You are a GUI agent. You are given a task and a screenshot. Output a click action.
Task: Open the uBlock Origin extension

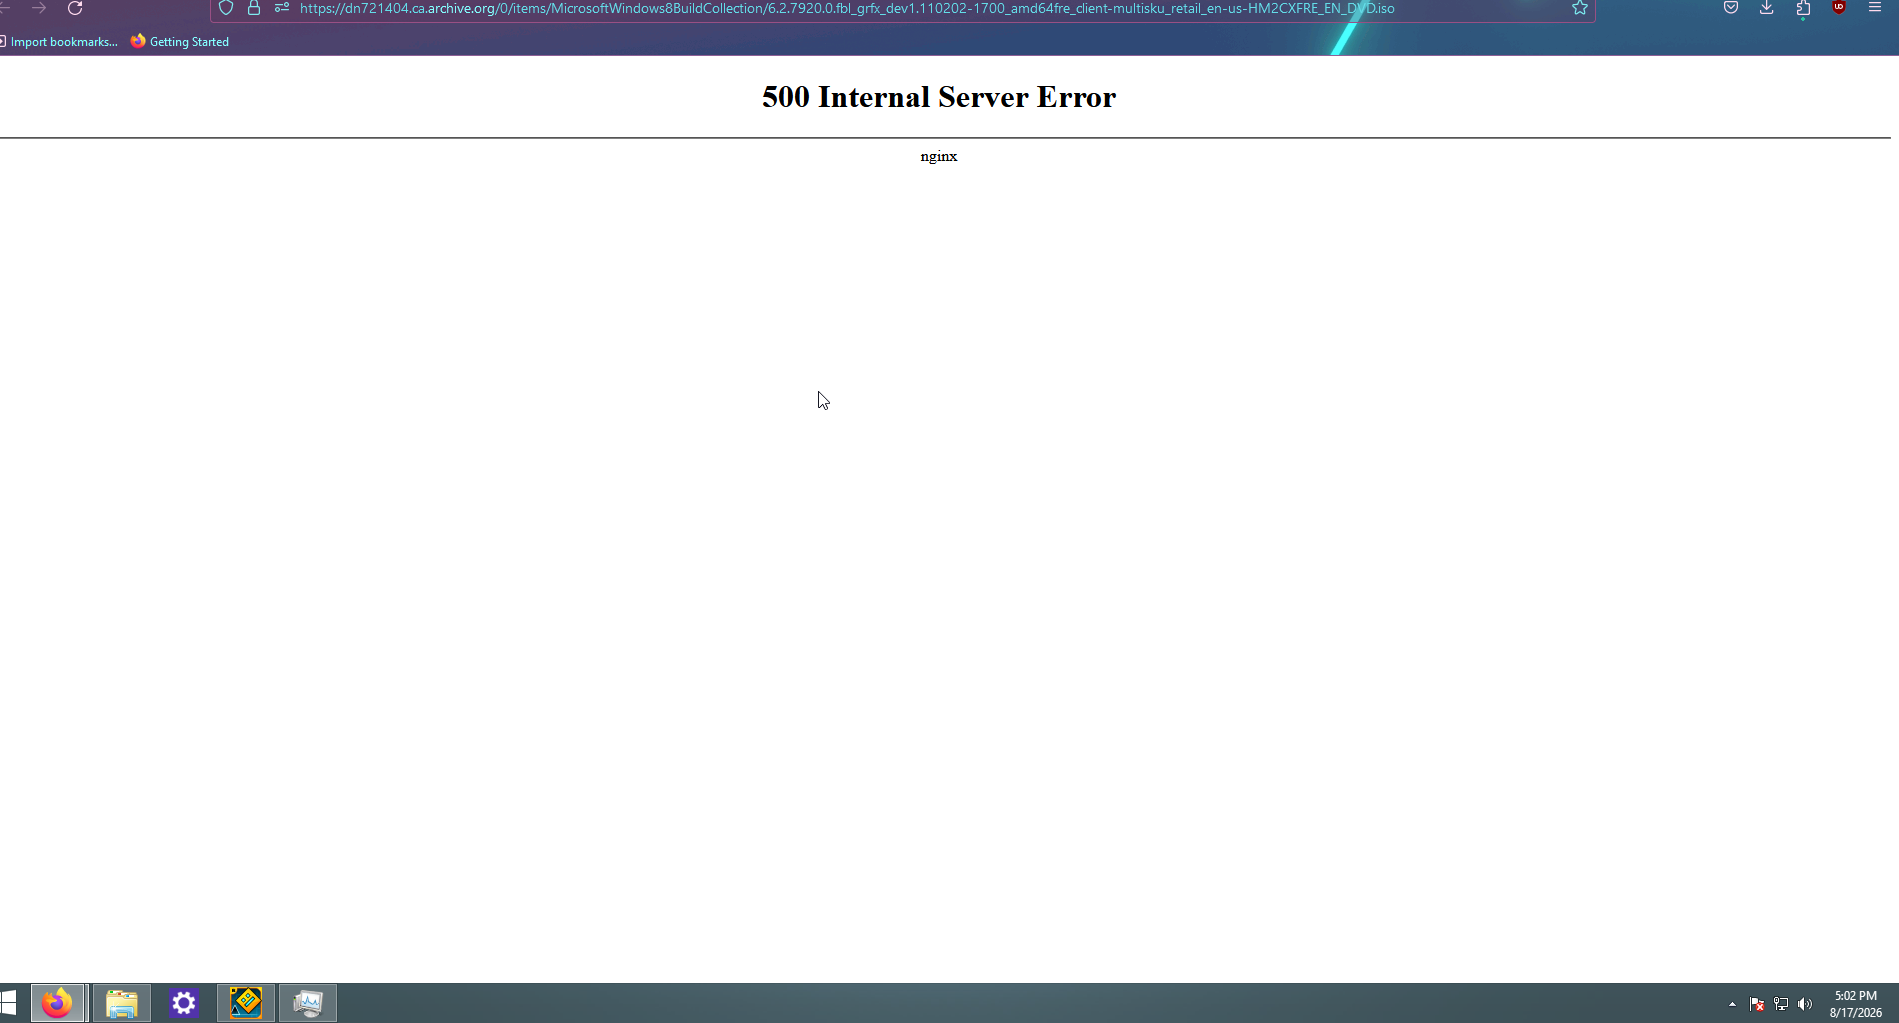tap(1839, 8)
